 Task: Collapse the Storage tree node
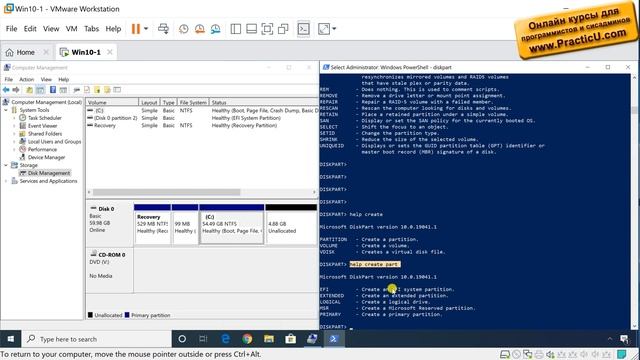6,165
